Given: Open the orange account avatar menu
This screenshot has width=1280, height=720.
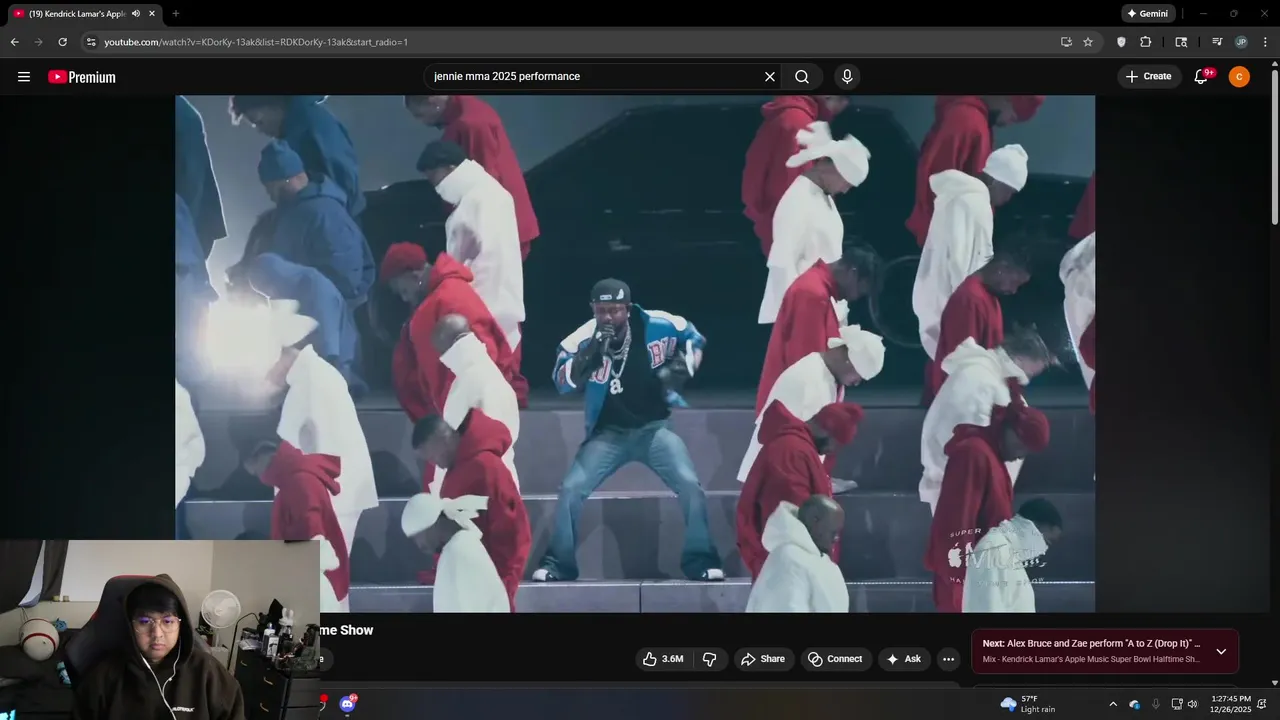Looking at the screenshot, I should click(1239, 77).
